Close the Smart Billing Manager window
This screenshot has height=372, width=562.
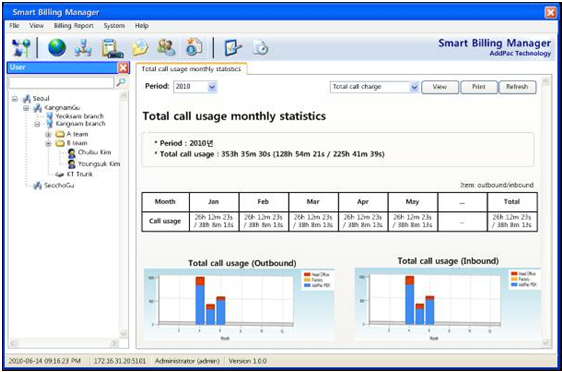551,13
